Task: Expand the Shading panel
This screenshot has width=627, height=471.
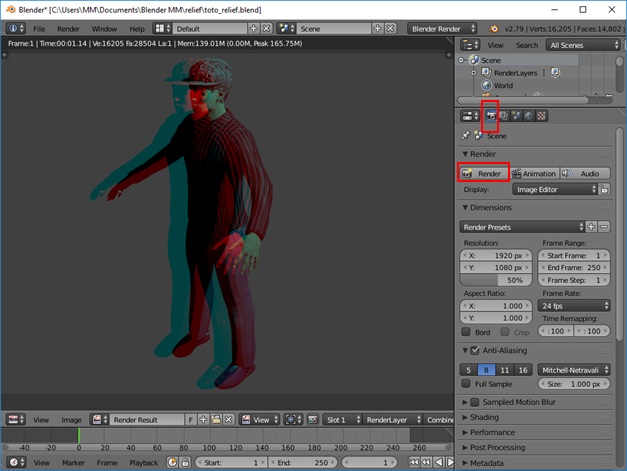Action: 484,417
